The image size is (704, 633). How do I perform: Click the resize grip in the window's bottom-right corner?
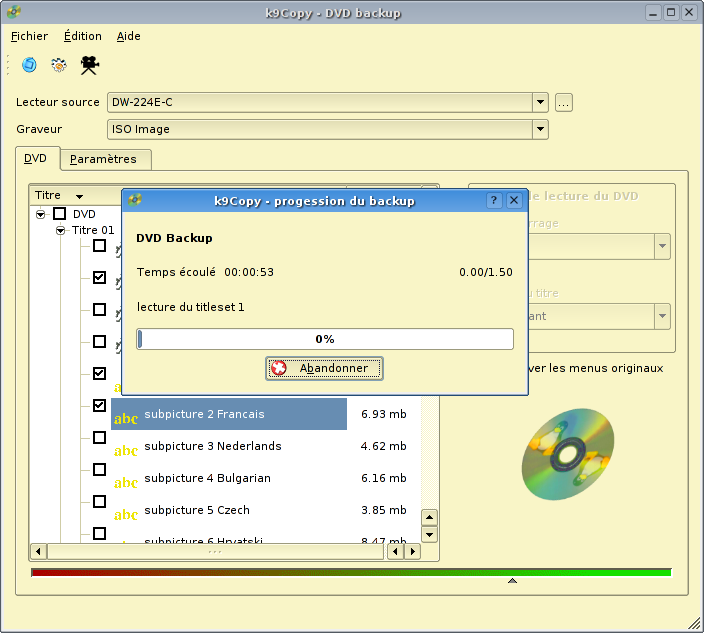[x=695, y=623]
